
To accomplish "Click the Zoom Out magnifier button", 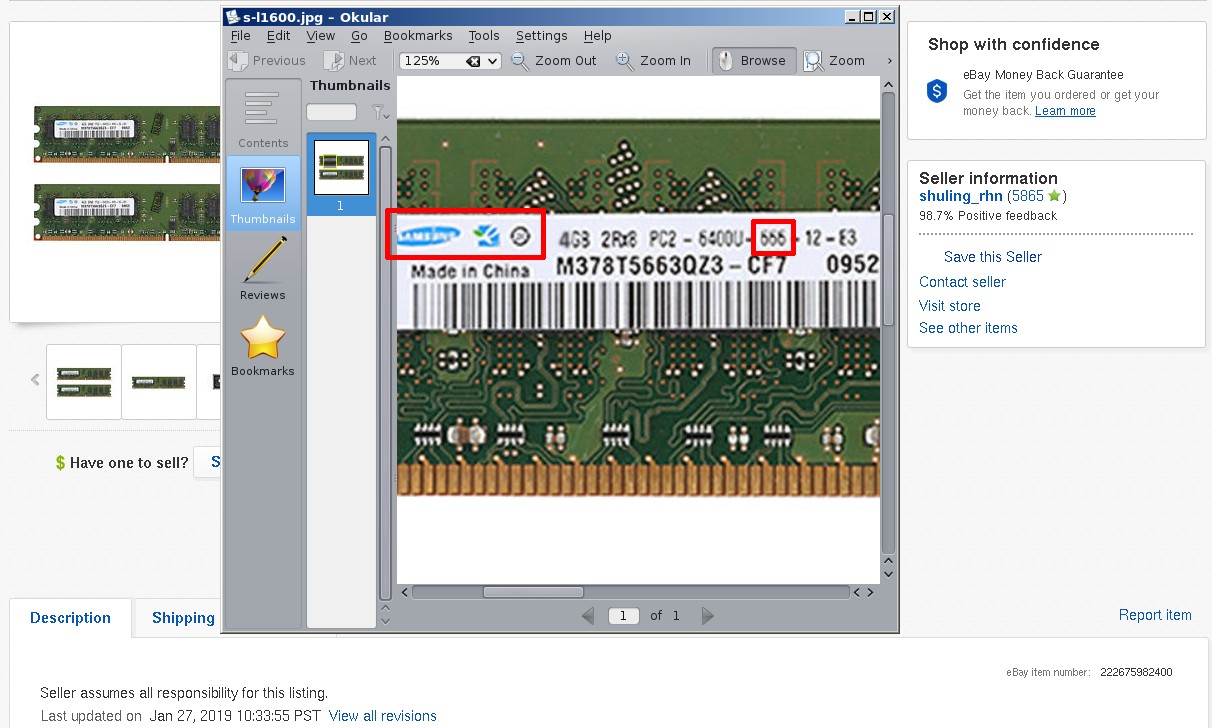I will click(554, 61).
